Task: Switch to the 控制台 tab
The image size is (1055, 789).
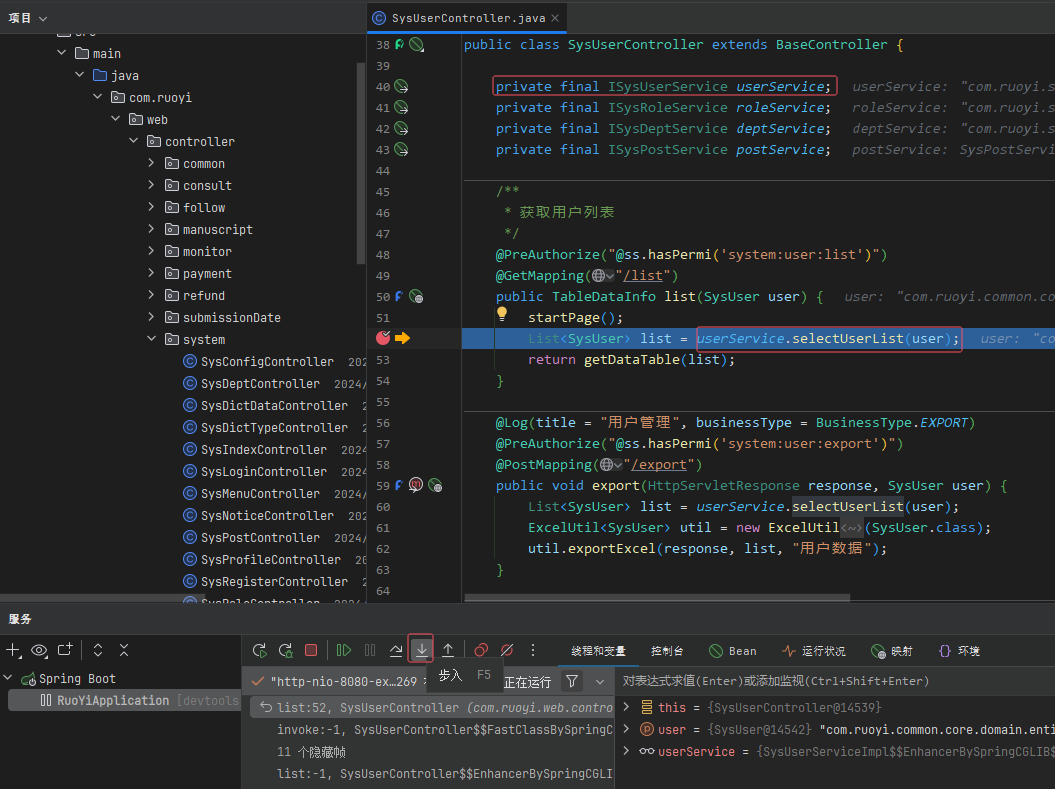Action: (x=667, y=651)
